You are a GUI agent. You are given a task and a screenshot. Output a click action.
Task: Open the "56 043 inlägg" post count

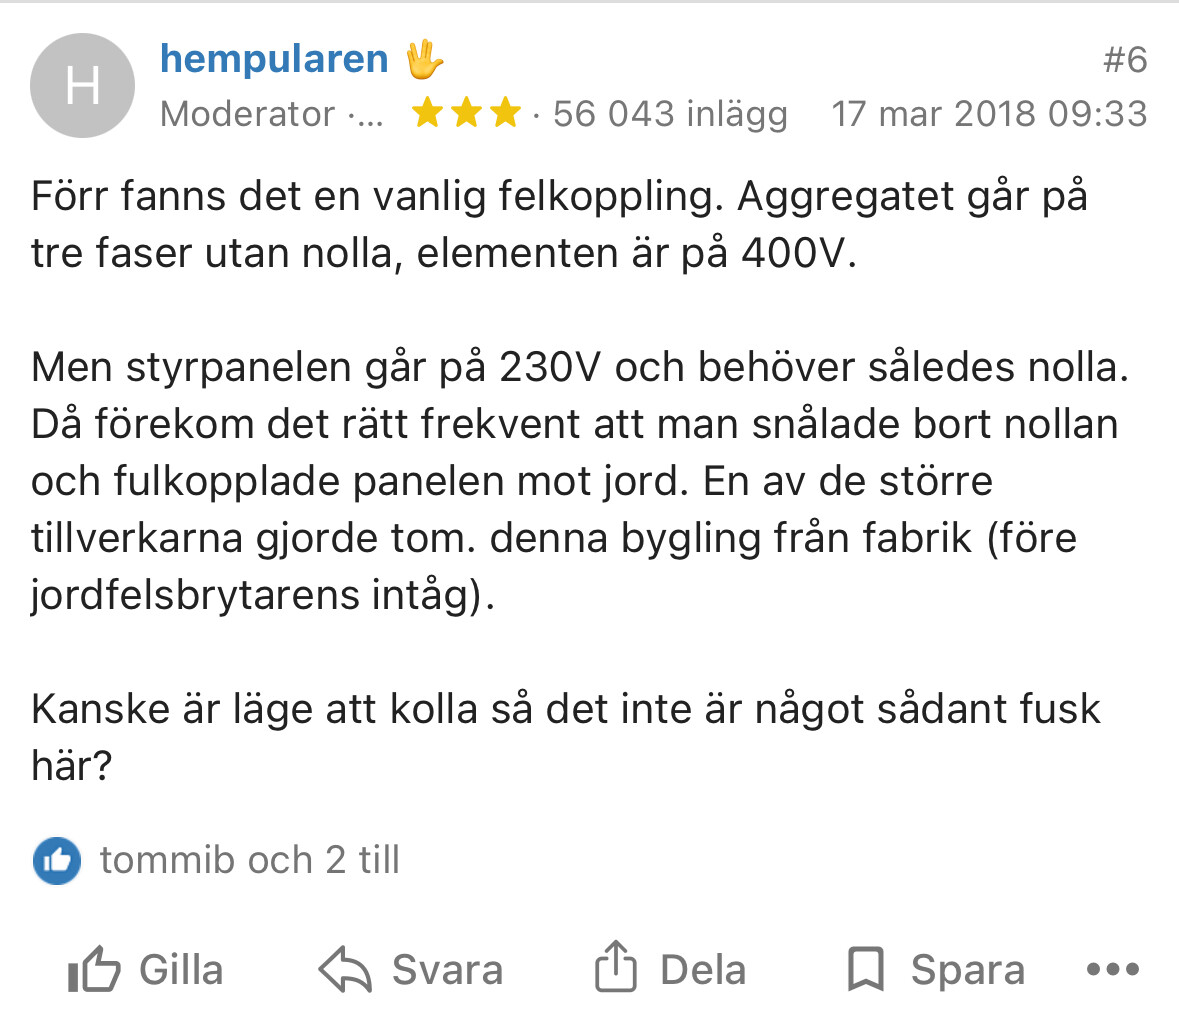tap(670, 114)
